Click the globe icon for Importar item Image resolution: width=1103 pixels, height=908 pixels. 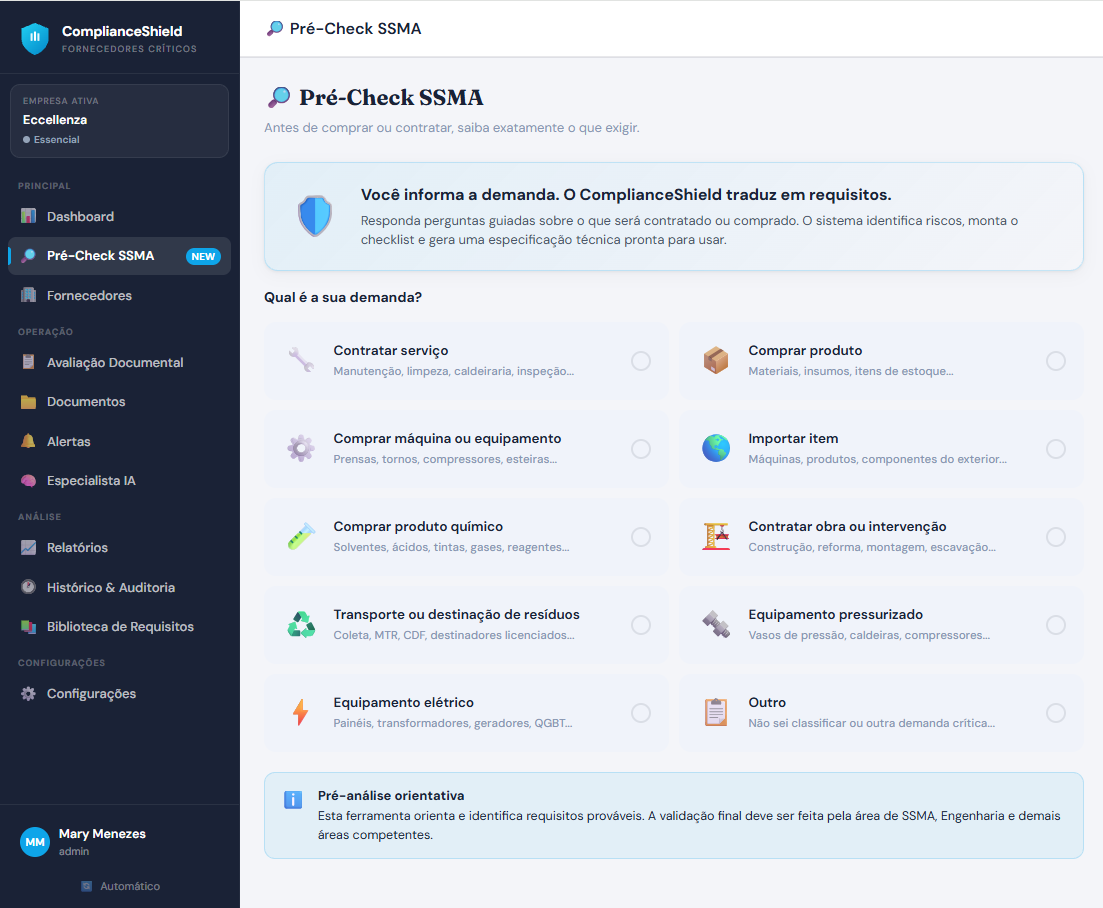(x=716, y=448)
